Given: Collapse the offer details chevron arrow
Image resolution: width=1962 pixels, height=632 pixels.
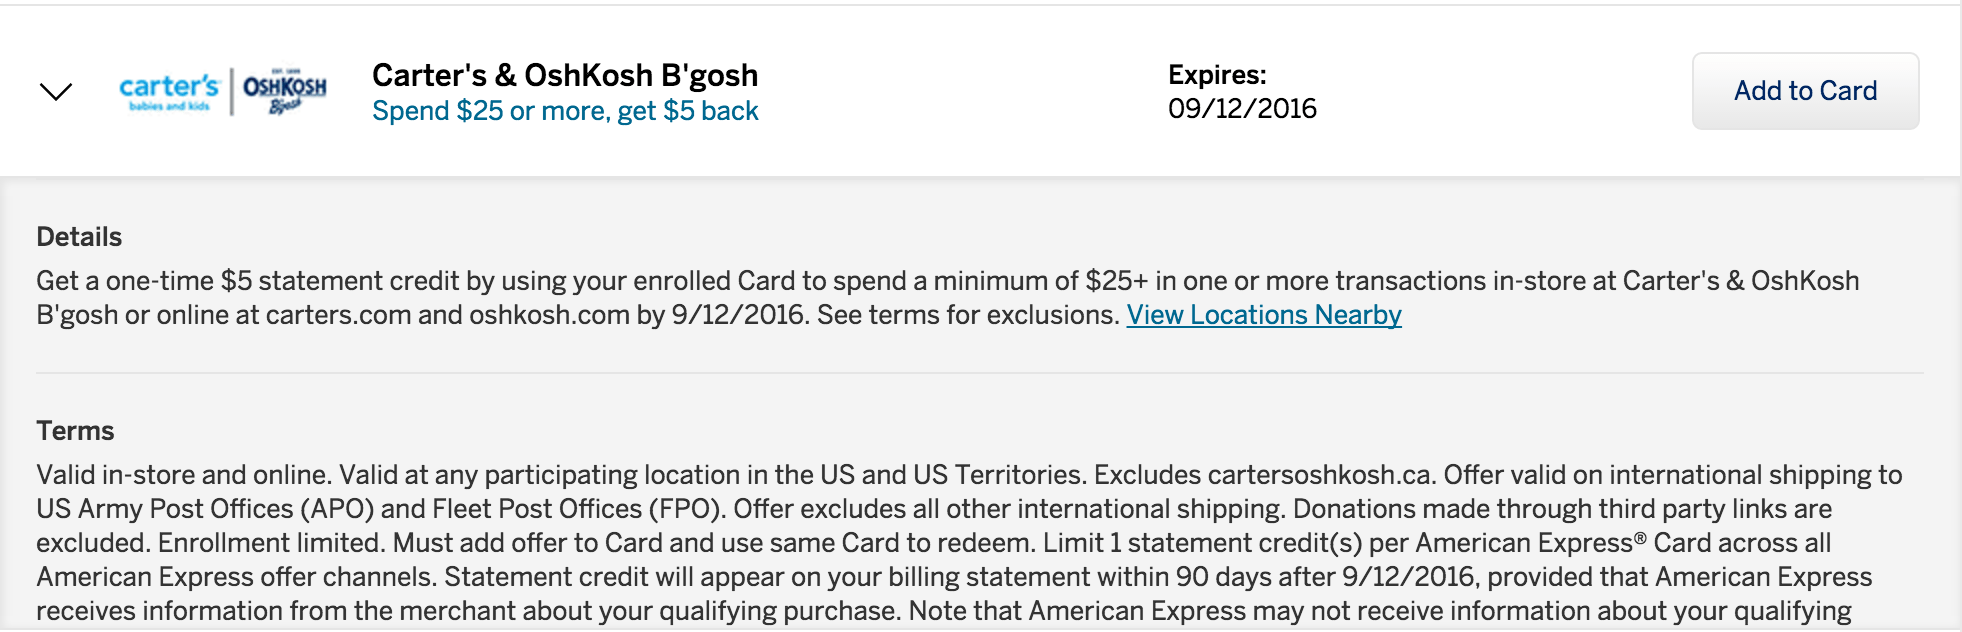Looking at the screenshot, I should [56, 92].
